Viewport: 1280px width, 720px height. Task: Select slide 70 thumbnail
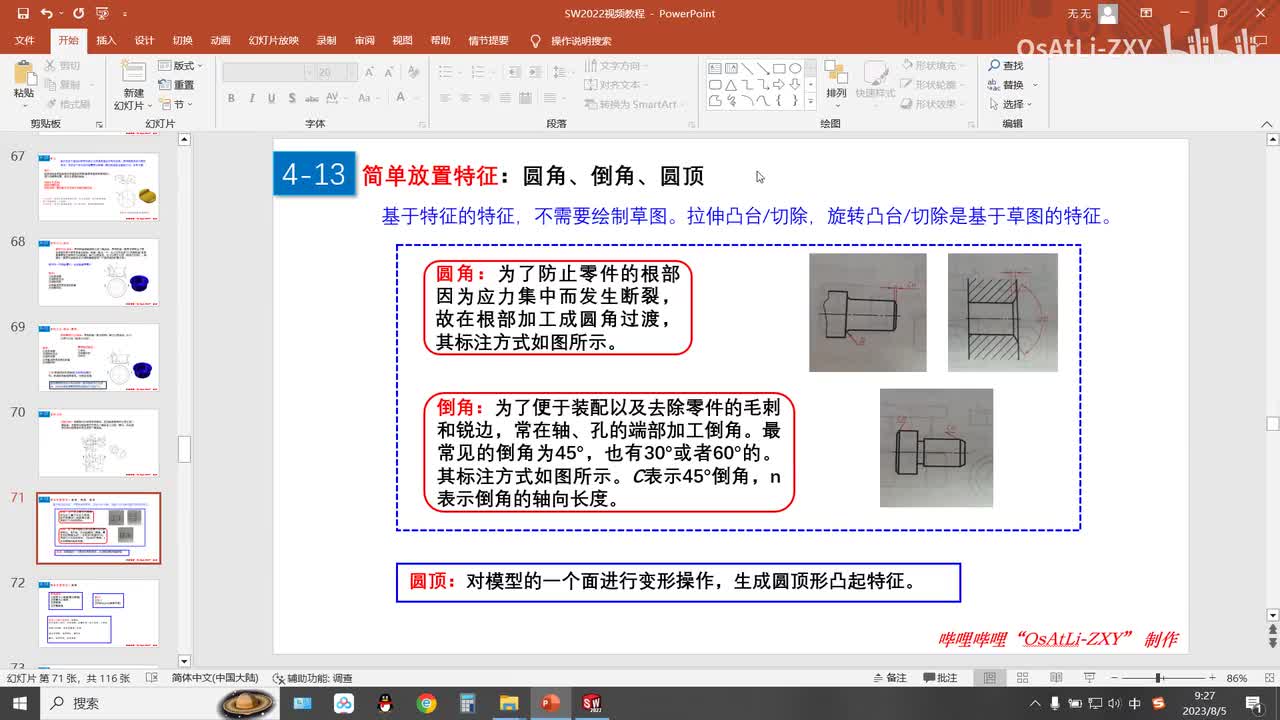pos(98,442)
